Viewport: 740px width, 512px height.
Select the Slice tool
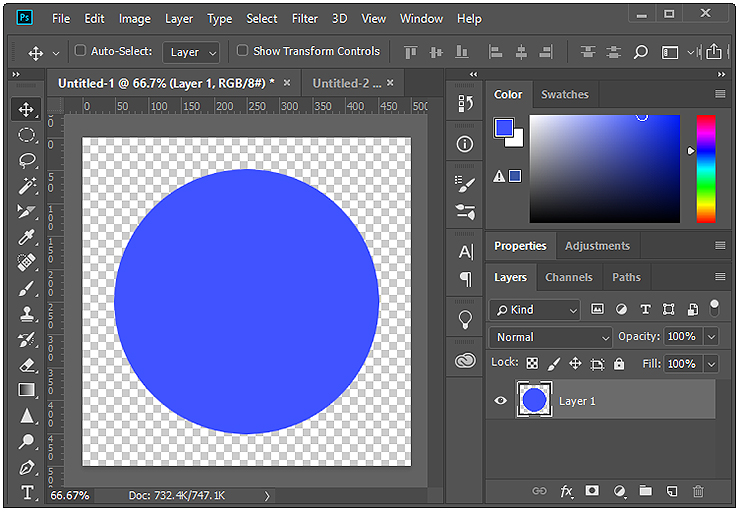26,211
